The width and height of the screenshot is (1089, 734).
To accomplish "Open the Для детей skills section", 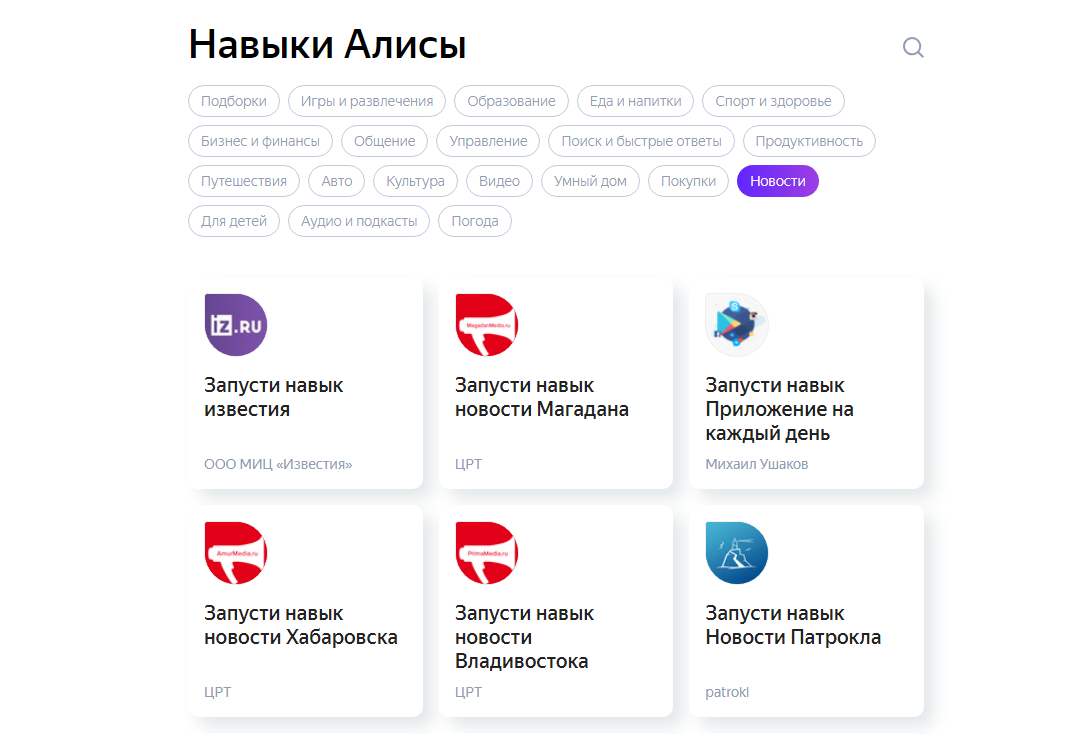I will coord(233,221).
